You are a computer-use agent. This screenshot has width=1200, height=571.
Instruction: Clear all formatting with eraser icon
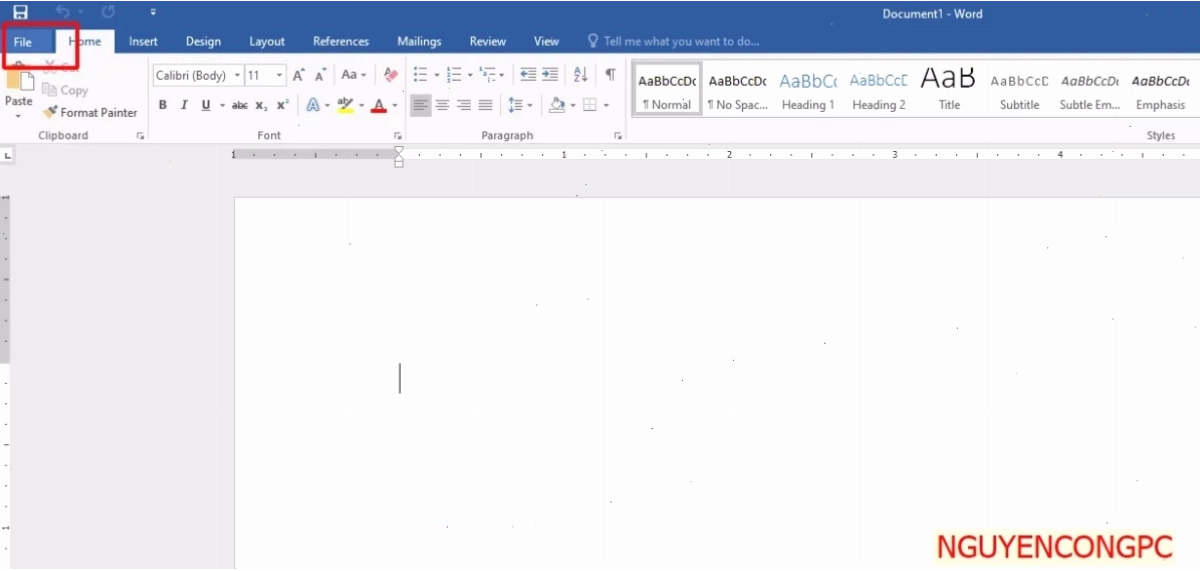pyautogui.click(x=390, y=75)
